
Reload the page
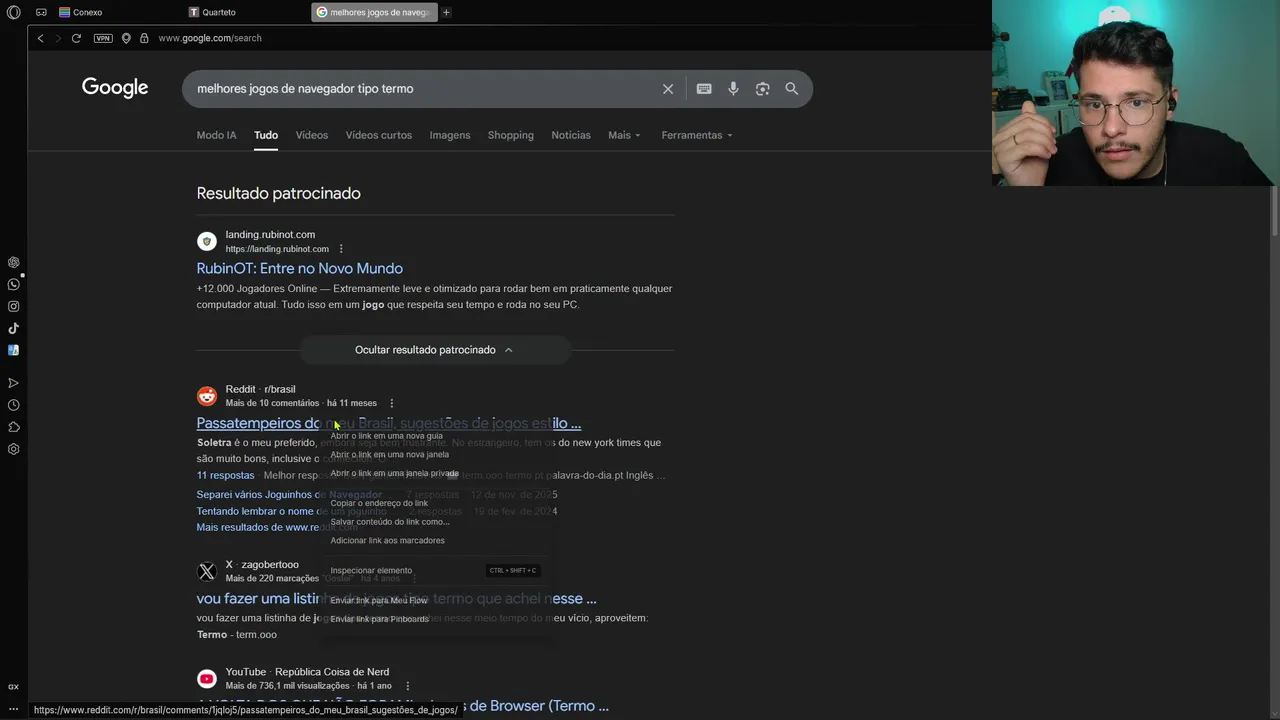click(76, 38)
